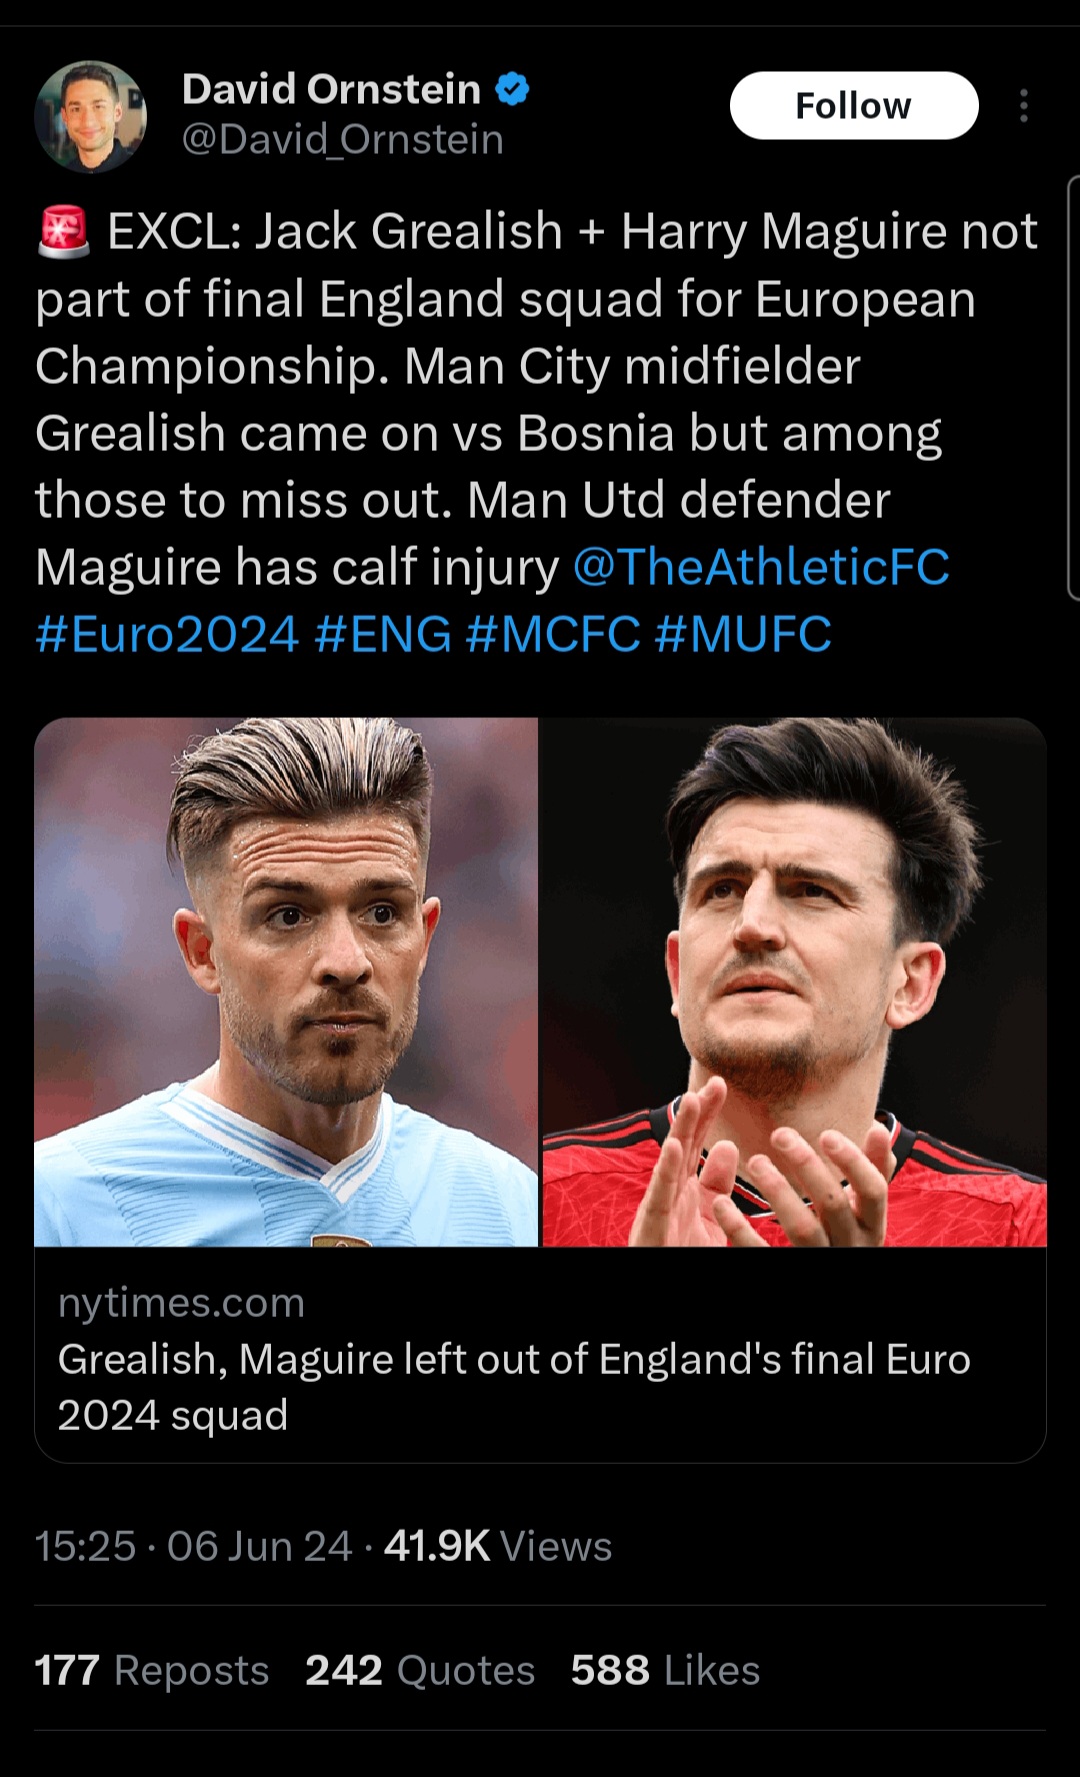
Task: Open the @TheAthleticFC mention
Action: pyautogui.click(x=761, y=567)
